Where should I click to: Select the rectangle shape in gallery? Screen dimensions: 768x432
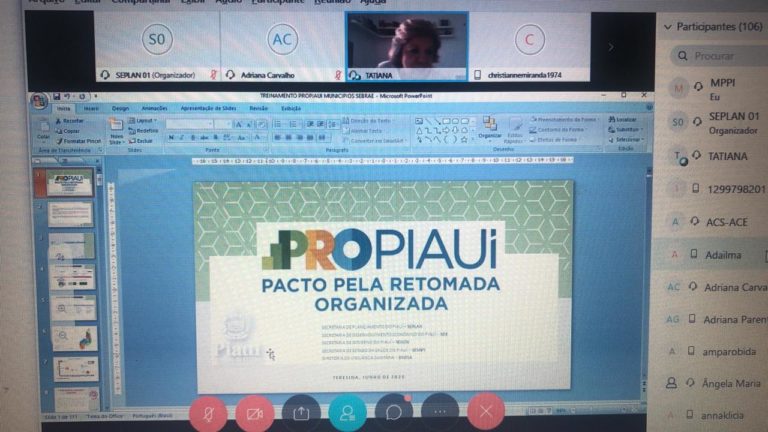point(446,120)
